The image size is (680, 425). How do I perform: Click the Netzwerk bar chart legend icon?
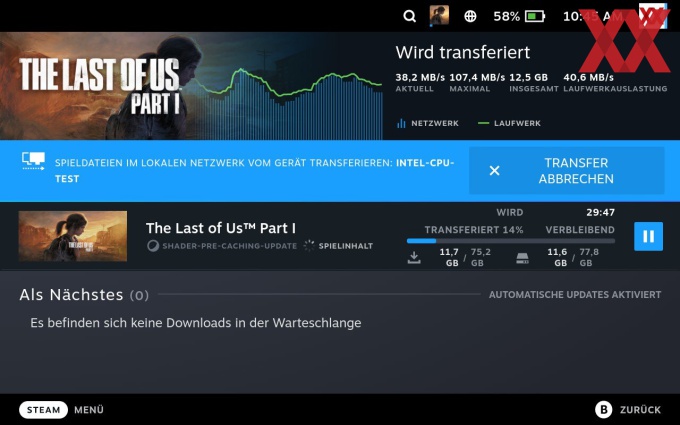401,123
